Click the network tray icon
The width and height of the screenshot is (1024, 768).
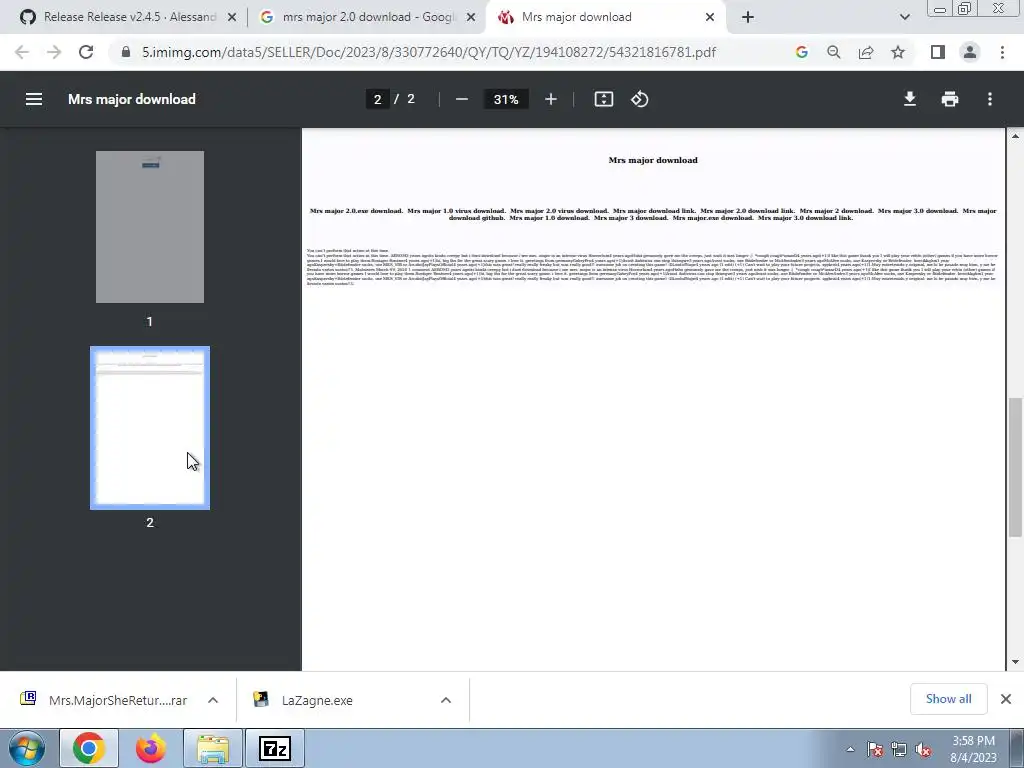899,749
